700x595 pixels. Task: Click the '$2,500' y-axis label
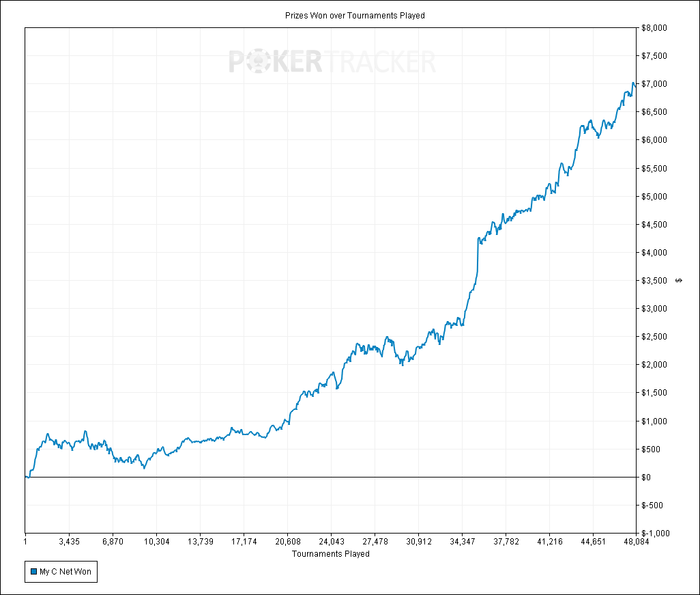654,337
